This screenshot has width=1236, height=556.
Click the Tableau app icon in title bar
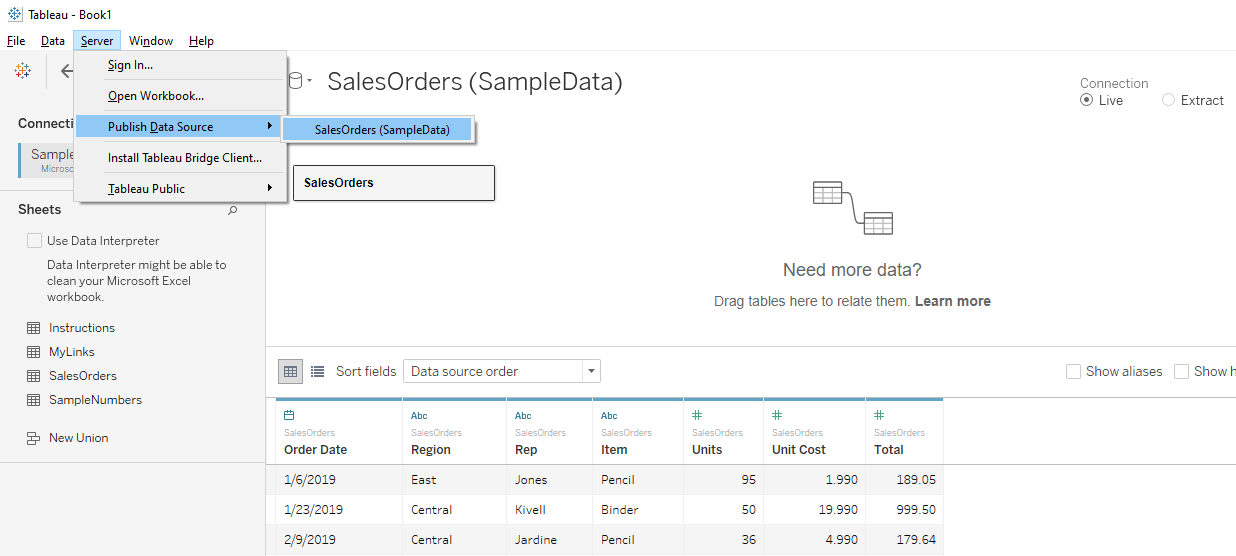14,16
